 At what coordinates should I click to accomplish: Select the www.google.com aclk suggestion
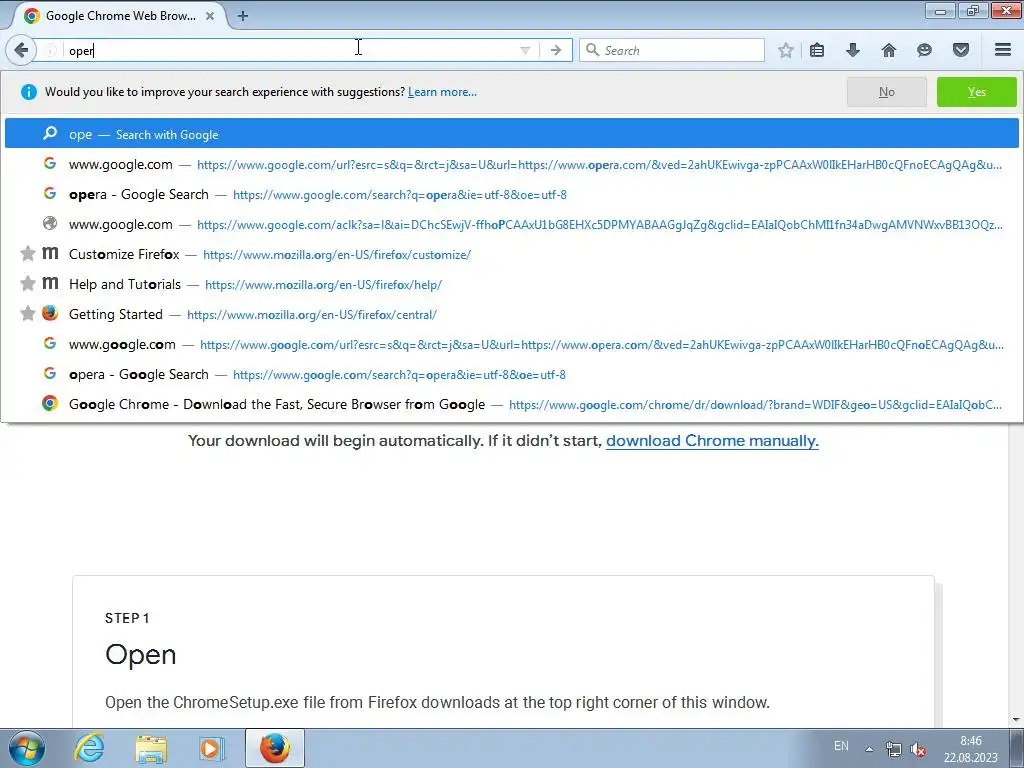(511, 225)
